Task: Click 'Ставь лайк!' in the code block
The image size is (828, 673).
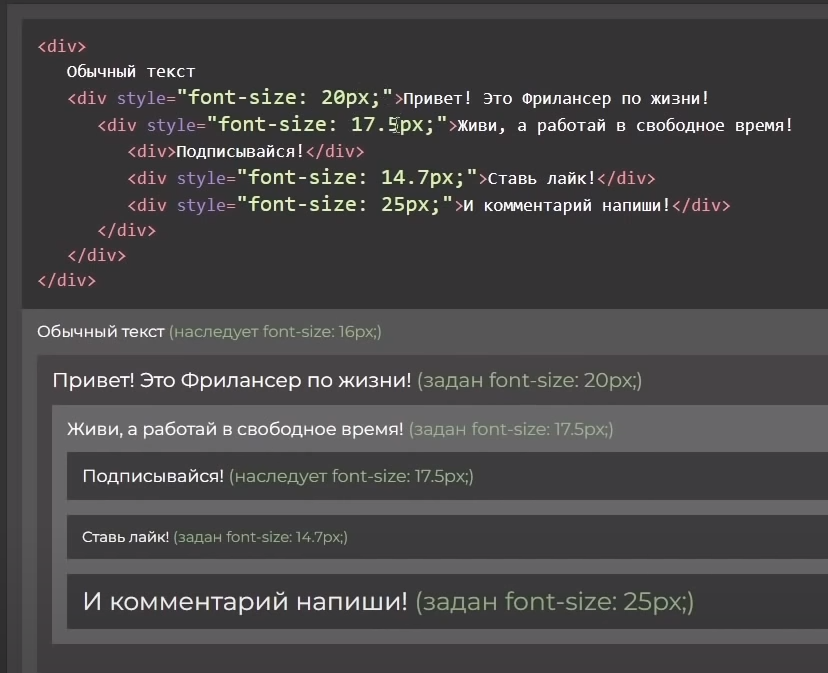Action: tap(541, 179)
